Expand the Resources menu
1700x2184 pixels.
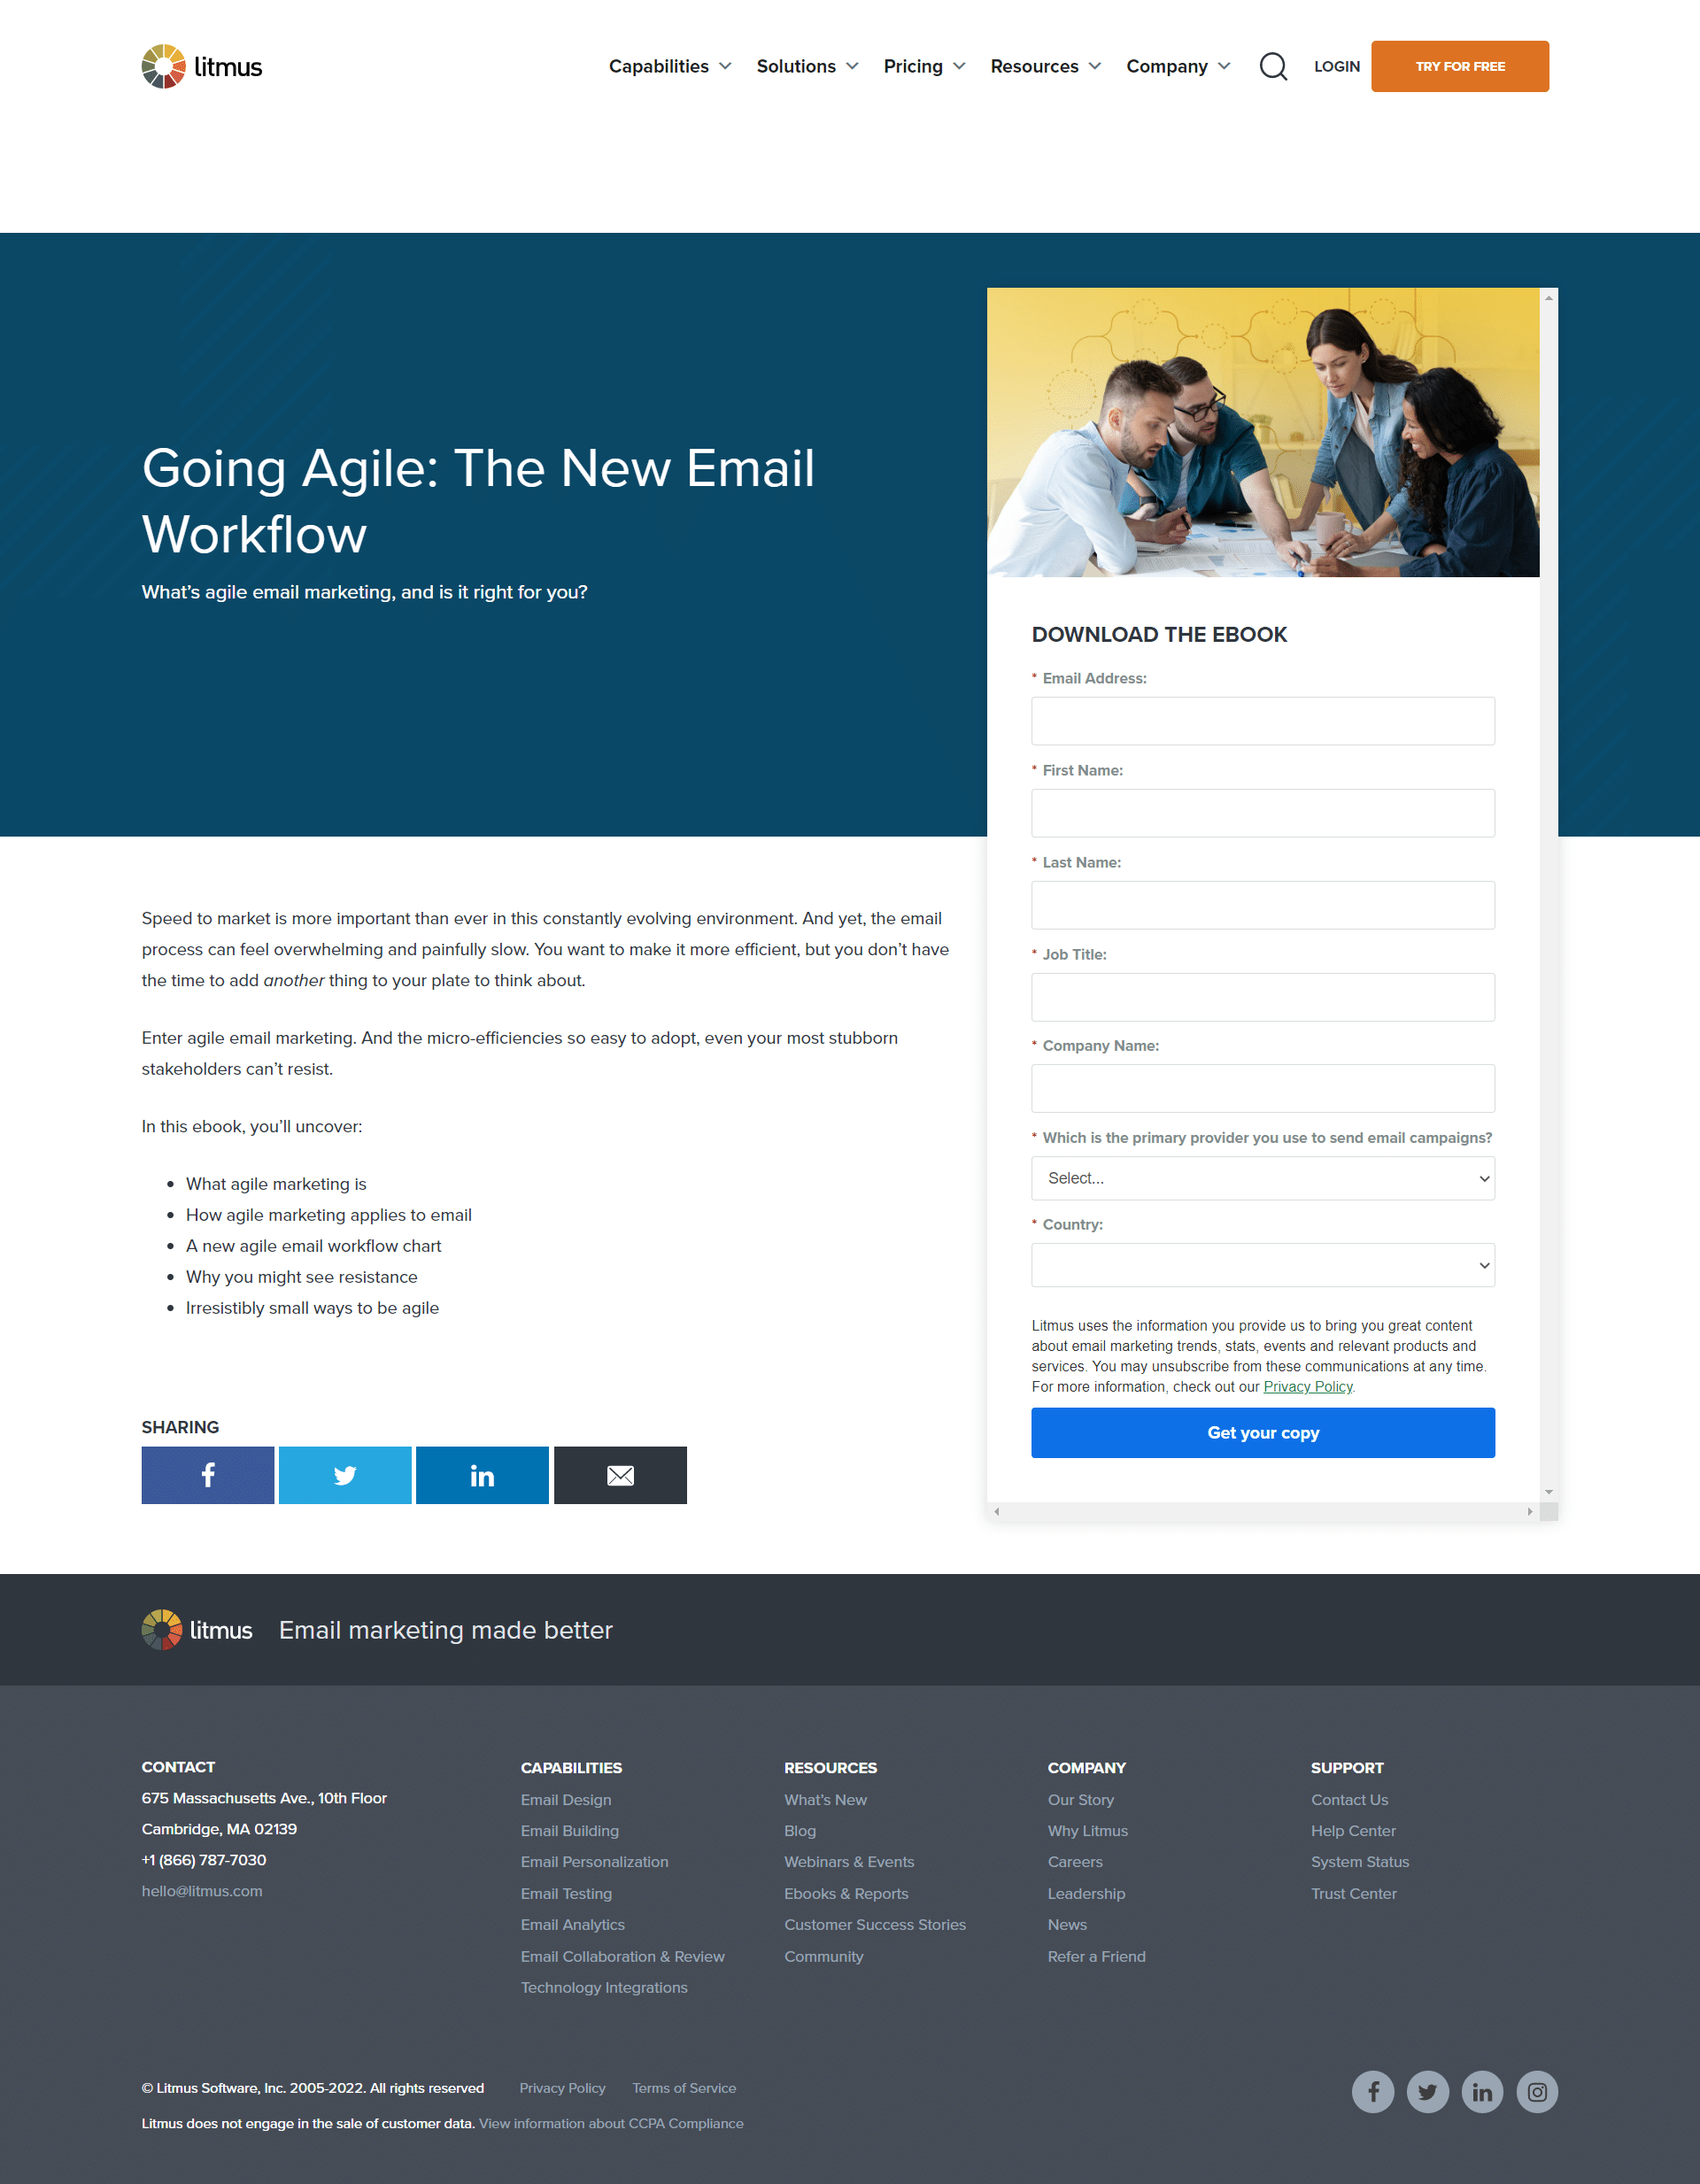(x=1046, y=66)
